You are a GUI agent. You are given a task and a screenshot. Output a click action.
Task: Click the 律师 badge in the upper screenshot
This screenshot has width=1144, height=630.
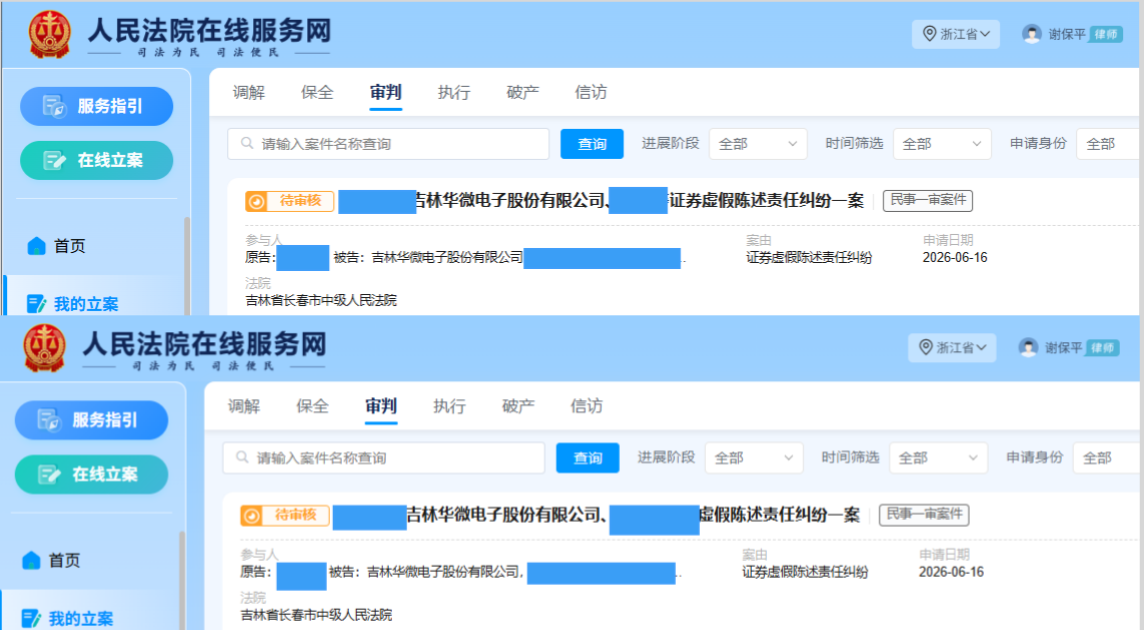pos(1106,34)
